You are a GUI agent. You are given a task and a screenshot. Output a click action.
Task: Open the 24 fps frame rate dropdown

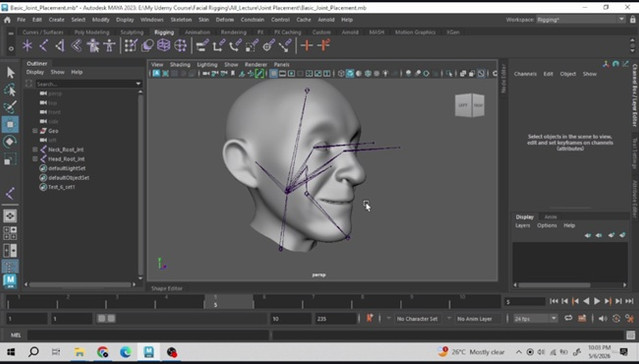pyautogui.click(x=535, y=318)
